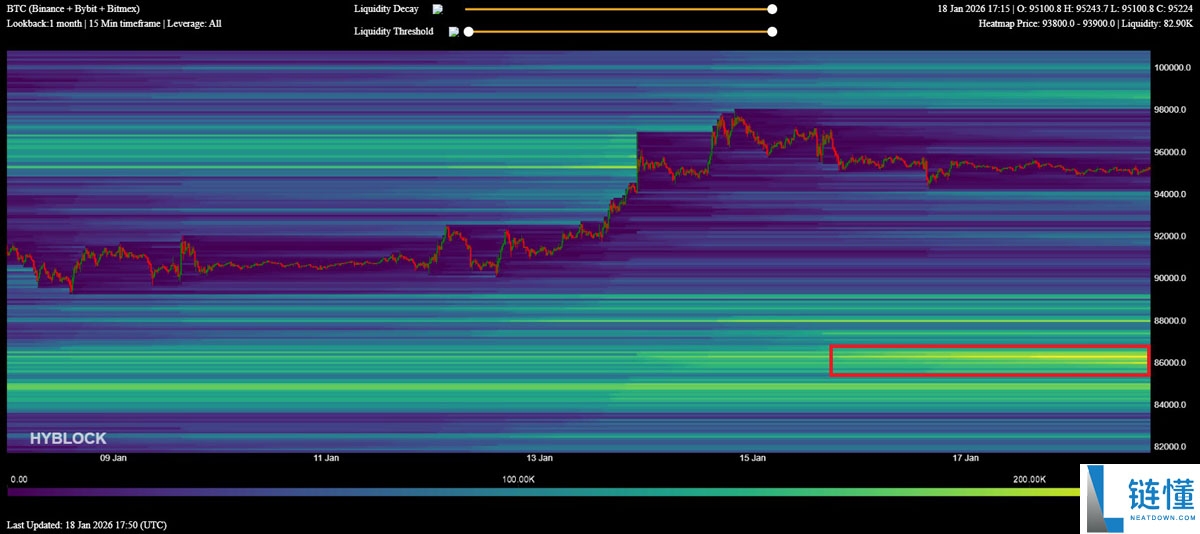Click the Liquidity Threshold label
Viewport: 1200px width, 534px height.
[394, 32]
